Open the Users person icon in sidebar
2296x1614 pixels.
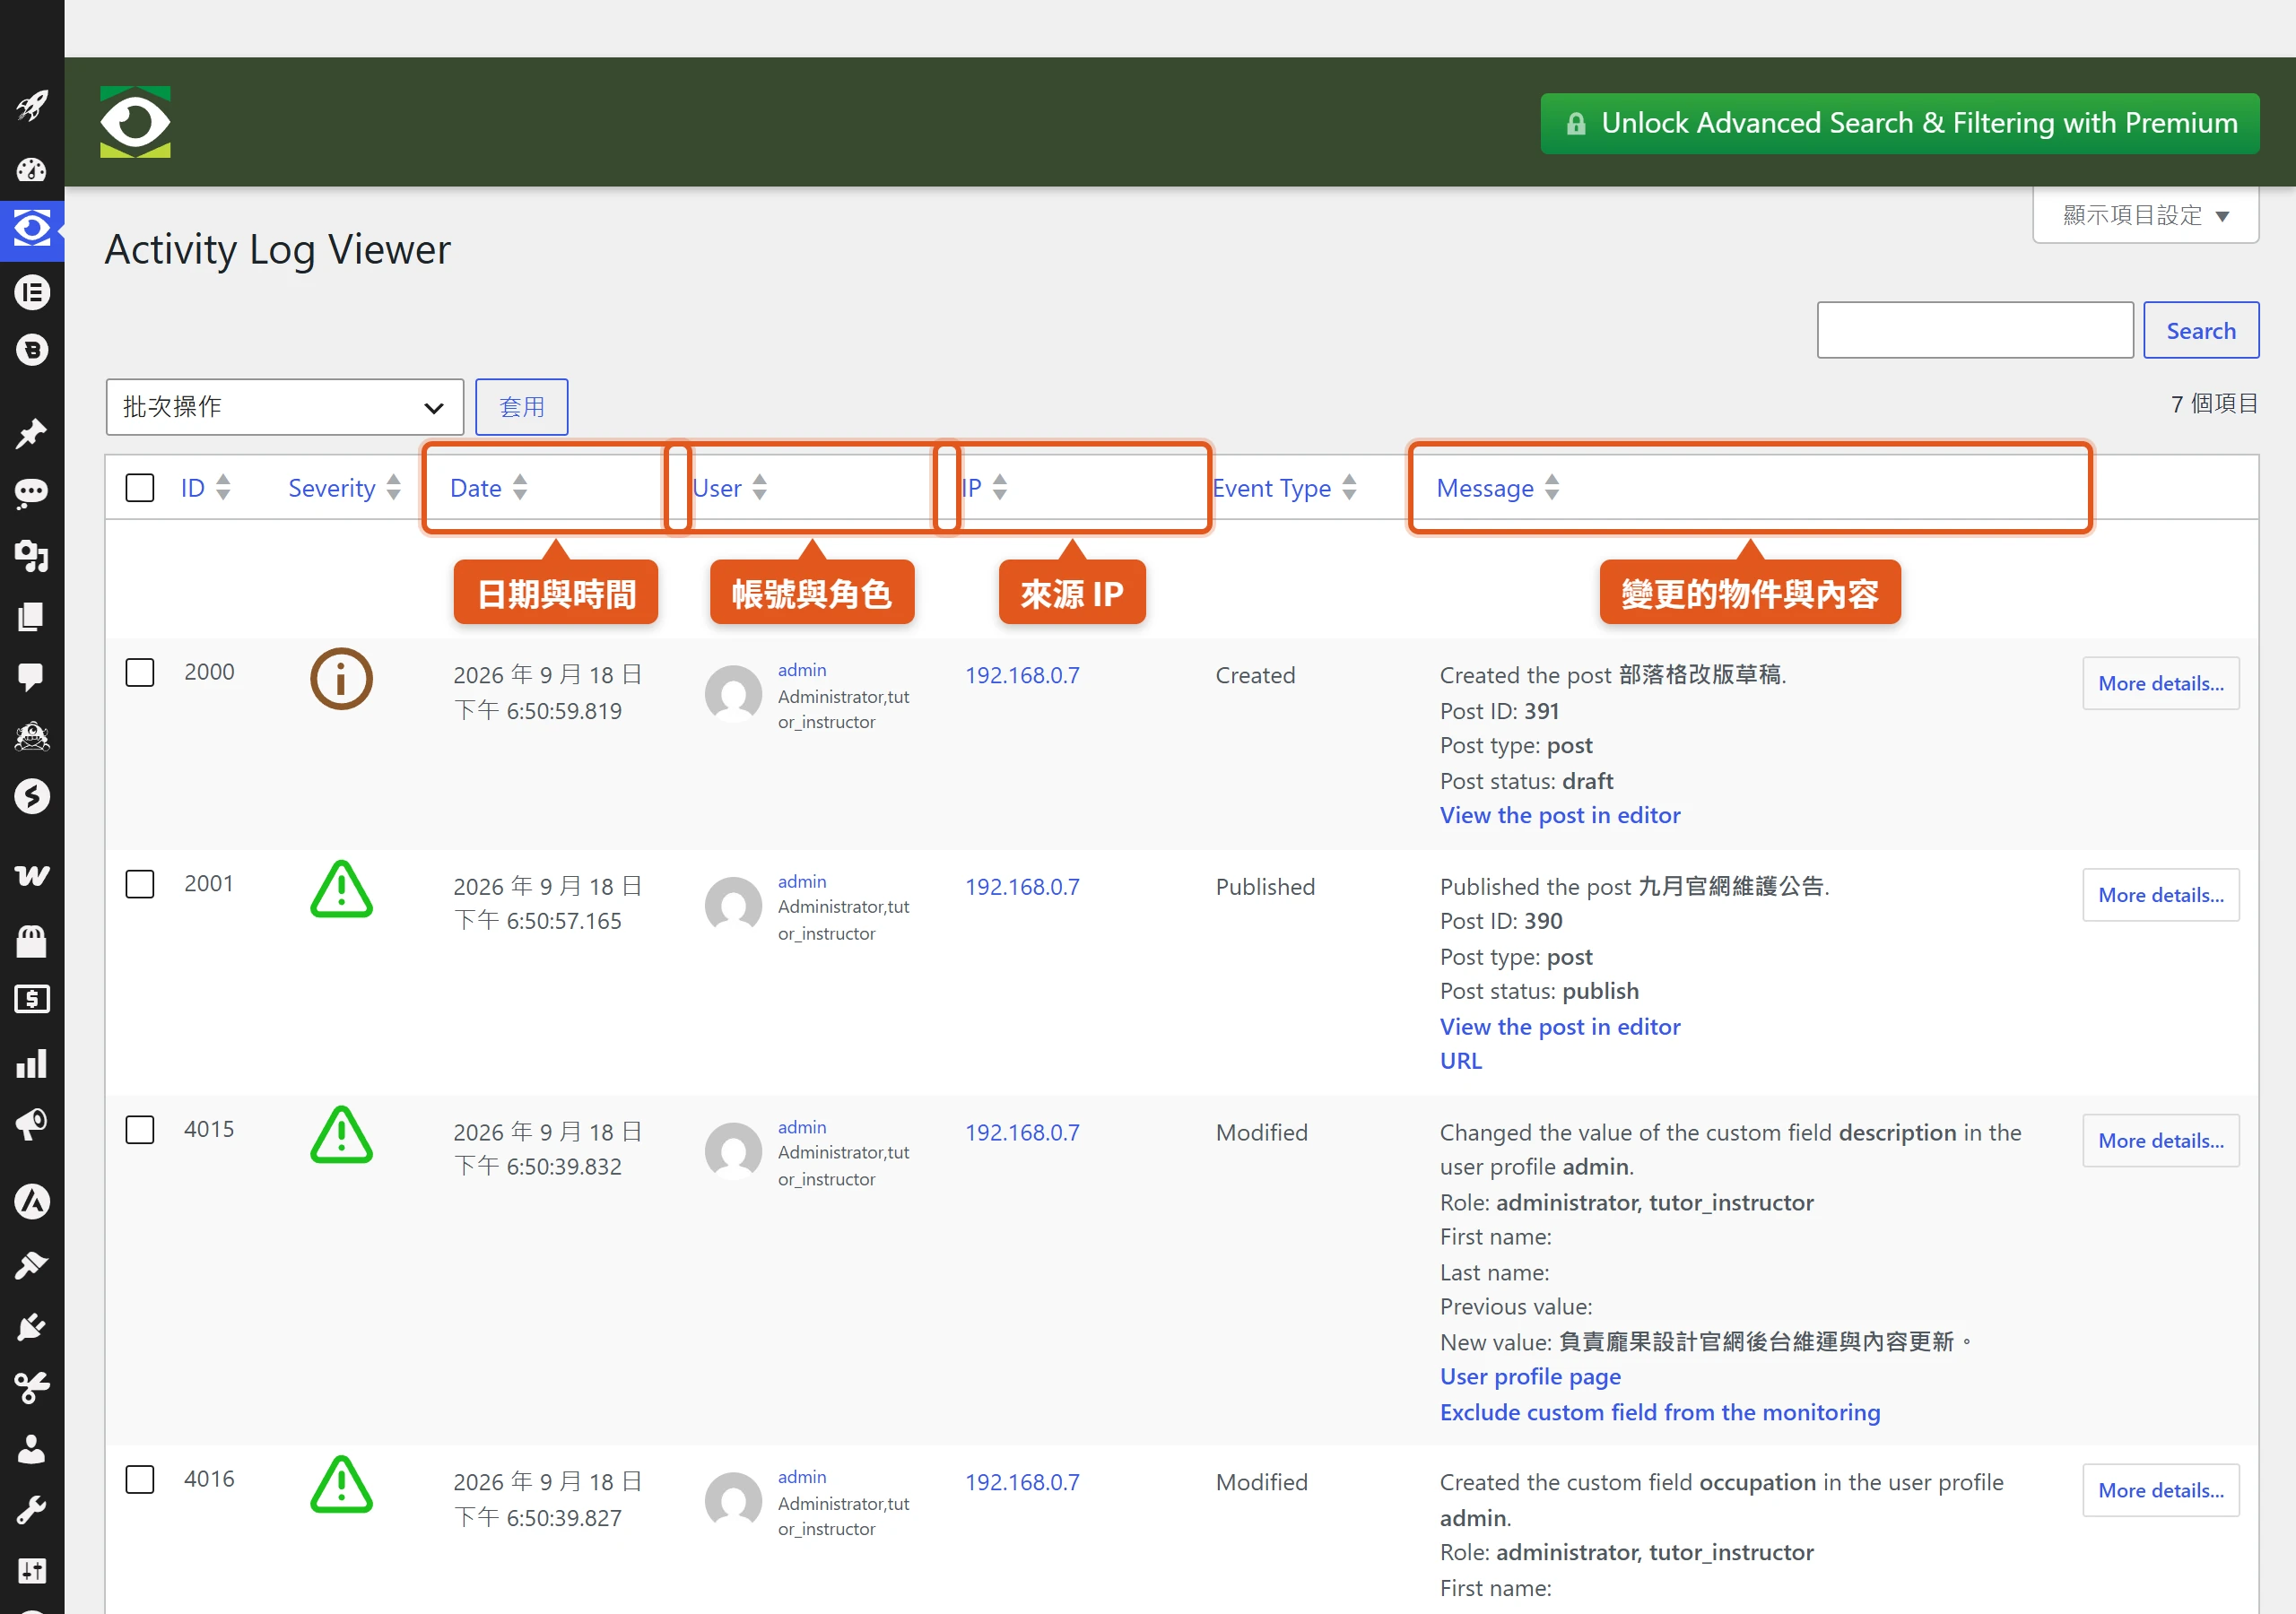32,1449
